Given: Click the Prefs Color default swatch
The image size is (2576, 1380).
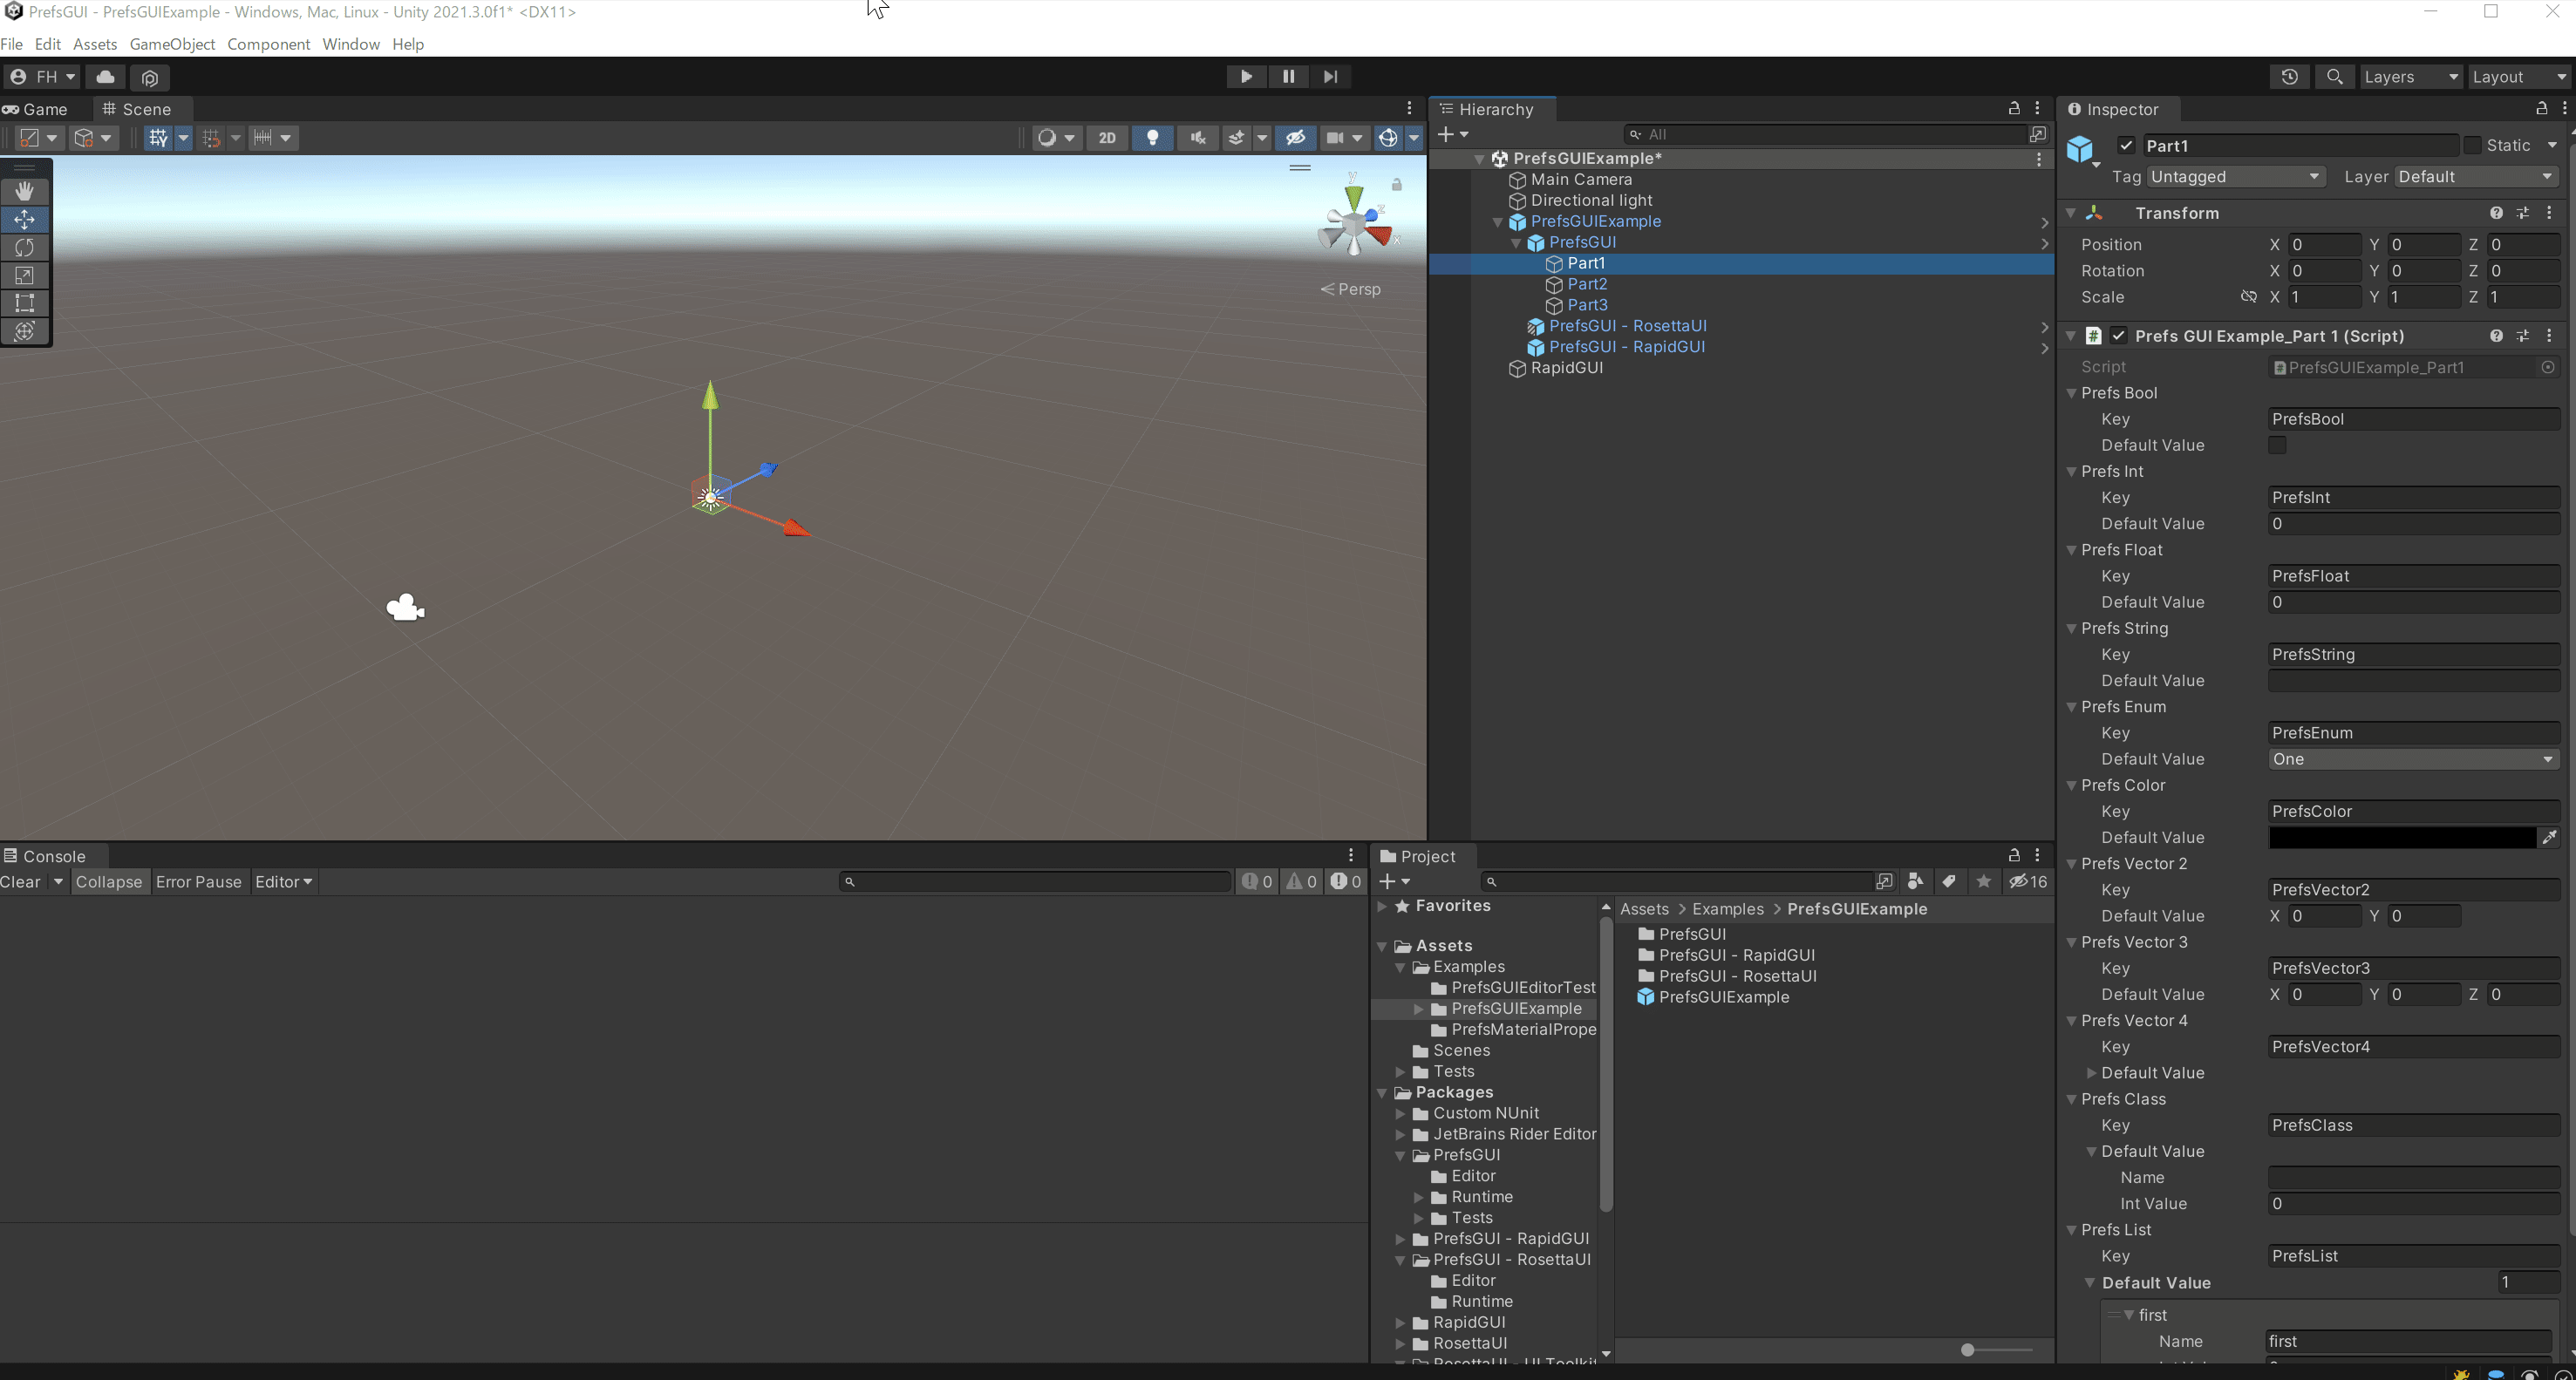Looking at the screenshot, I should [x=2402, y=837].
